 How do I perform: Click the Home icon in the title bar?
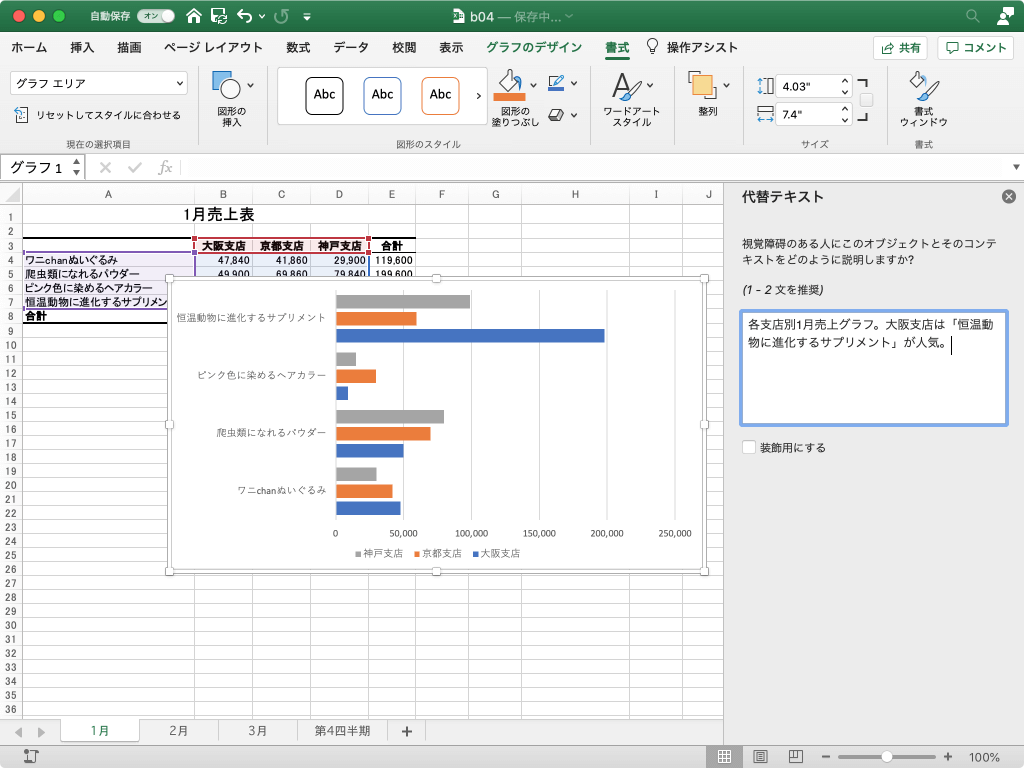tap(193, 16)
